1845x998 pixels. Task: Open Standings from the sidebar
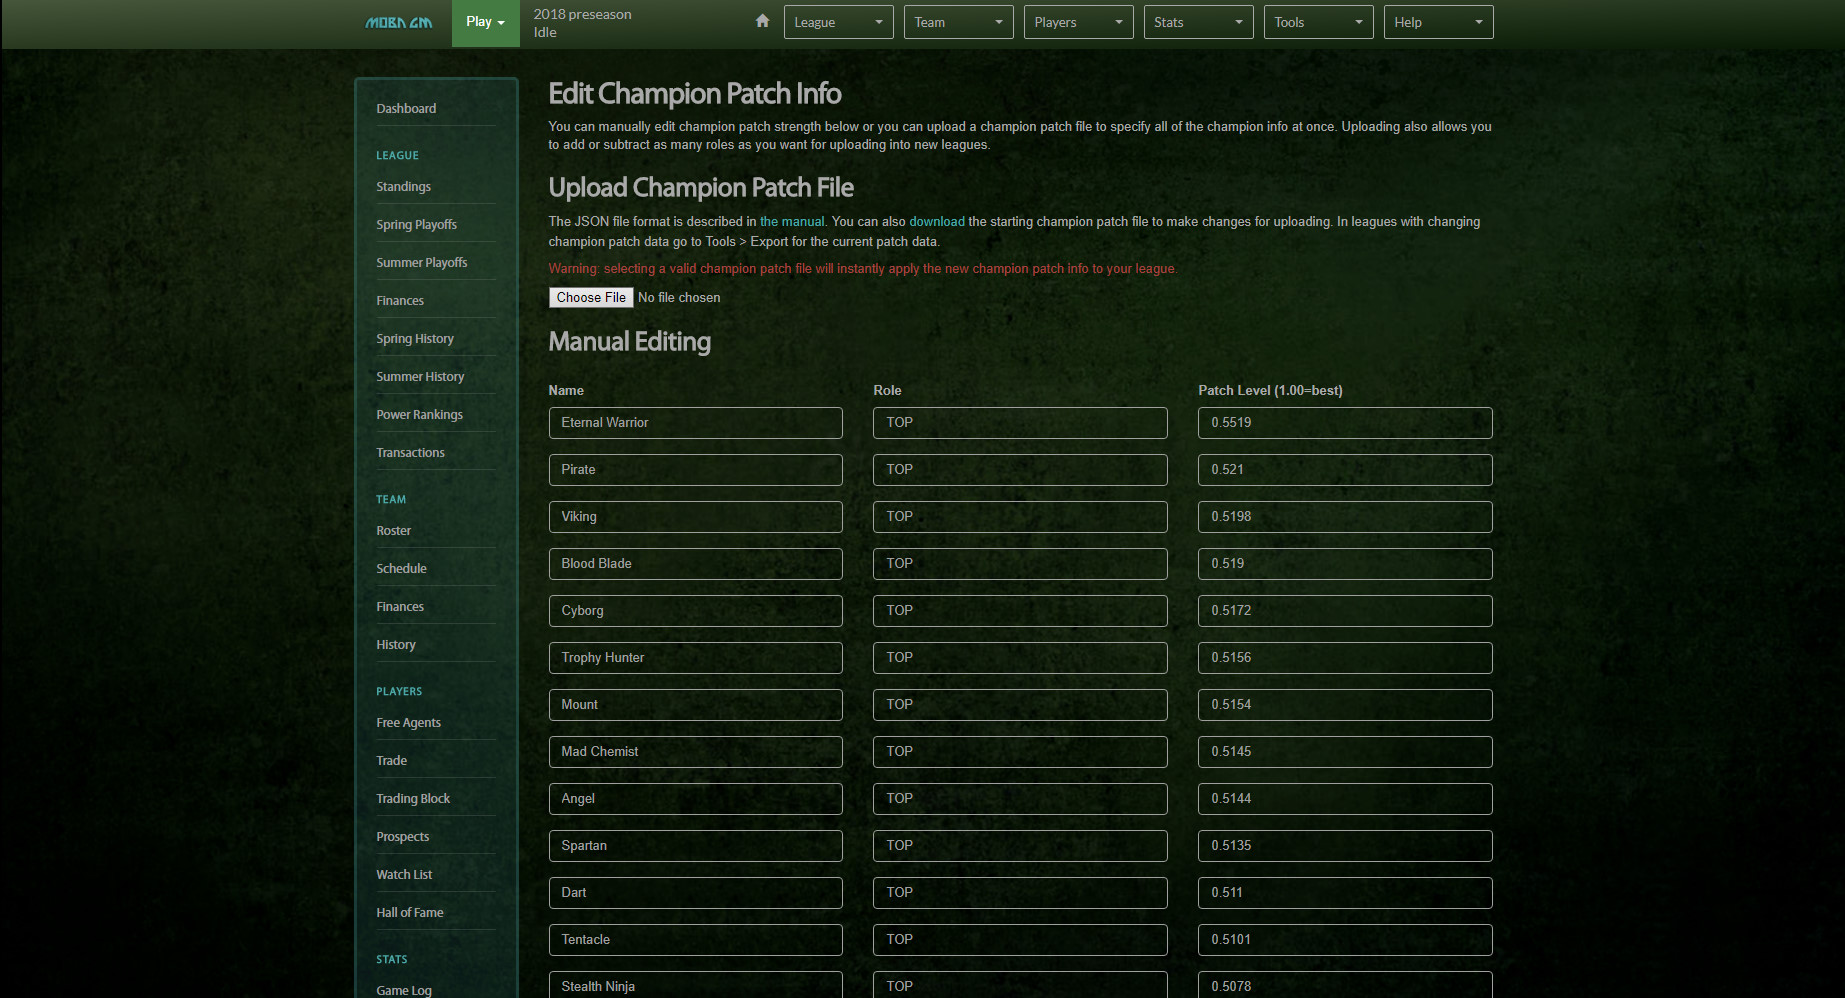(x=403, y=187)
